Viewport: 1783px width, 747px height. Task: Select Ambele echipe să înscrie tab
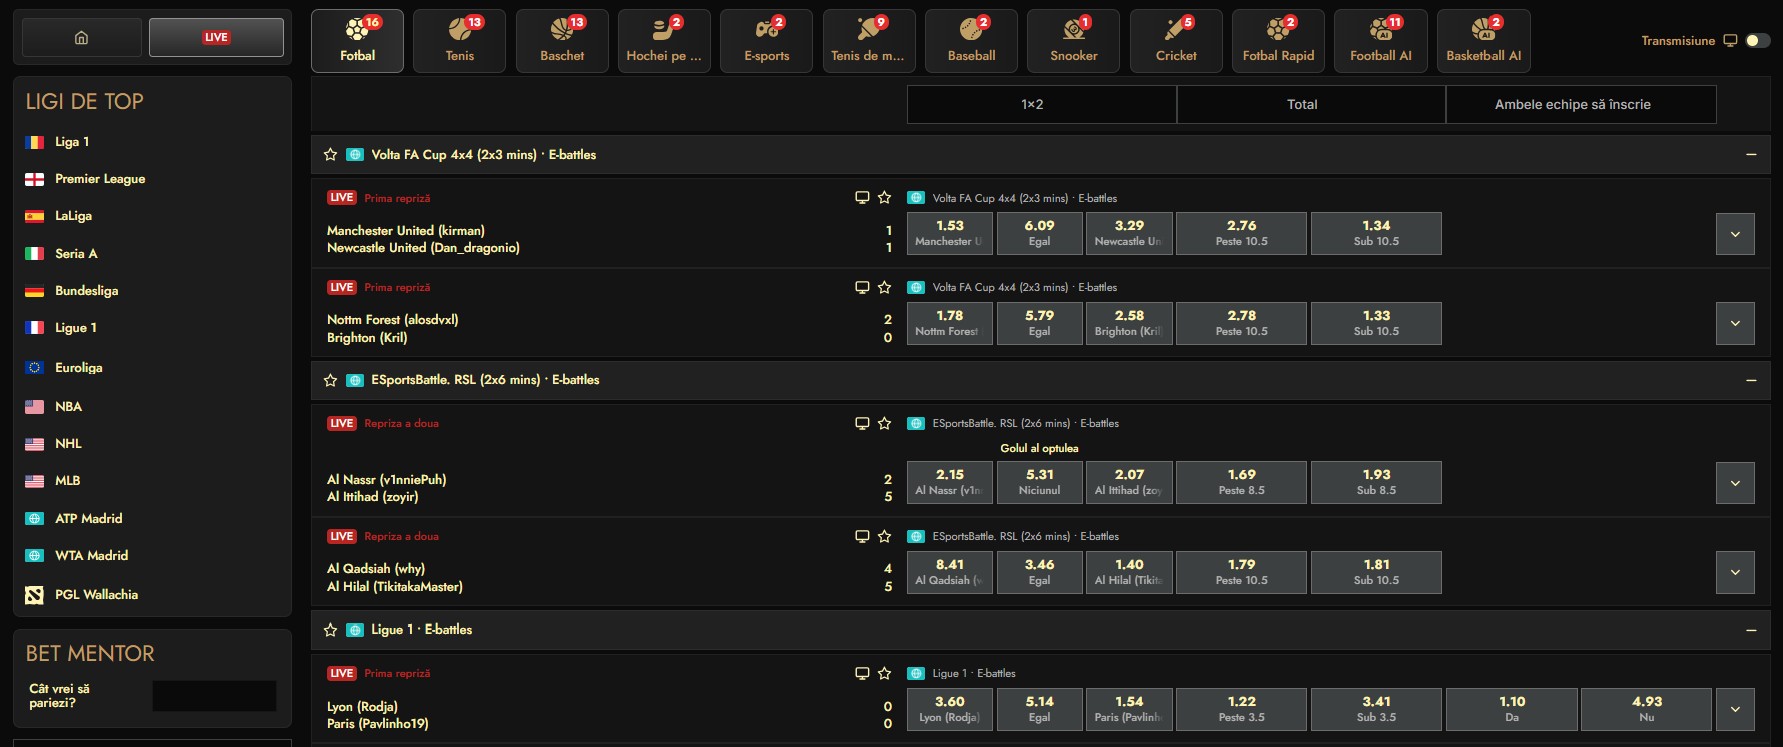tap(1572, 104)
